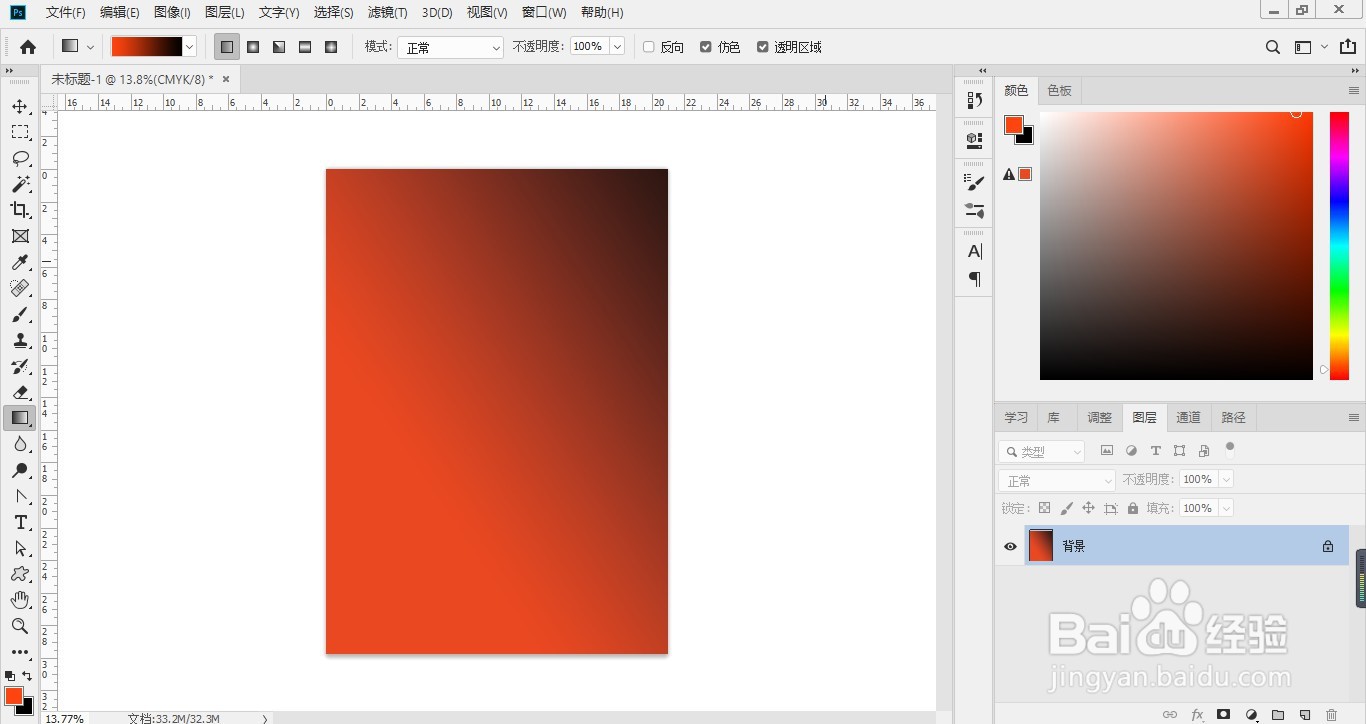Select the Hand tool

point(20,600)
